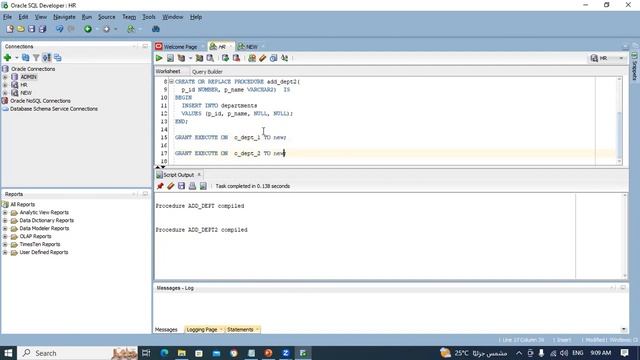Apply filter in Connections panel
Screen dimensions: 640x360
tap(36, 58)
